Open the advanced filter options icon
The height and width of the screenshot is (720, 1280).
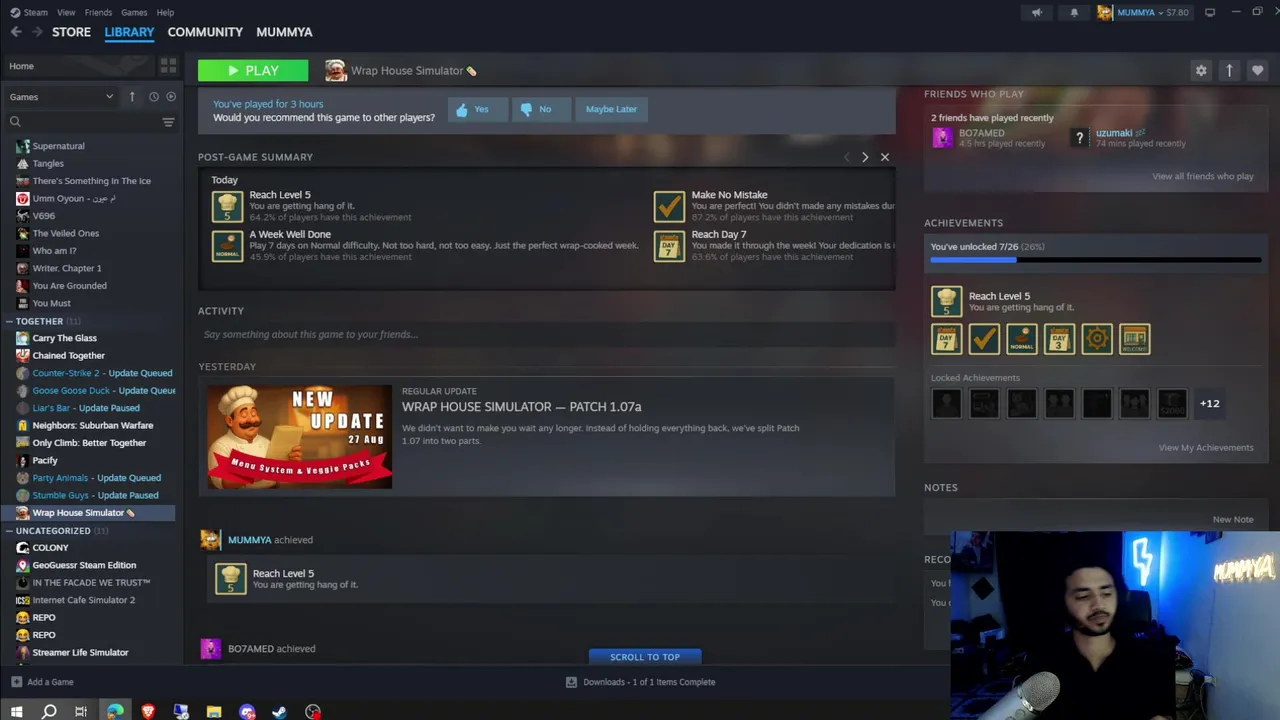point(168,122)
